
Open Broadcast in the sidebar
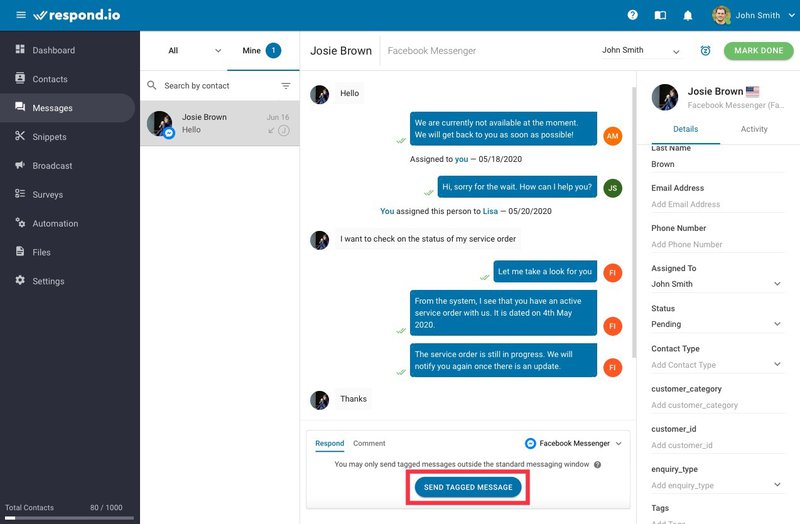click(67, 166)
